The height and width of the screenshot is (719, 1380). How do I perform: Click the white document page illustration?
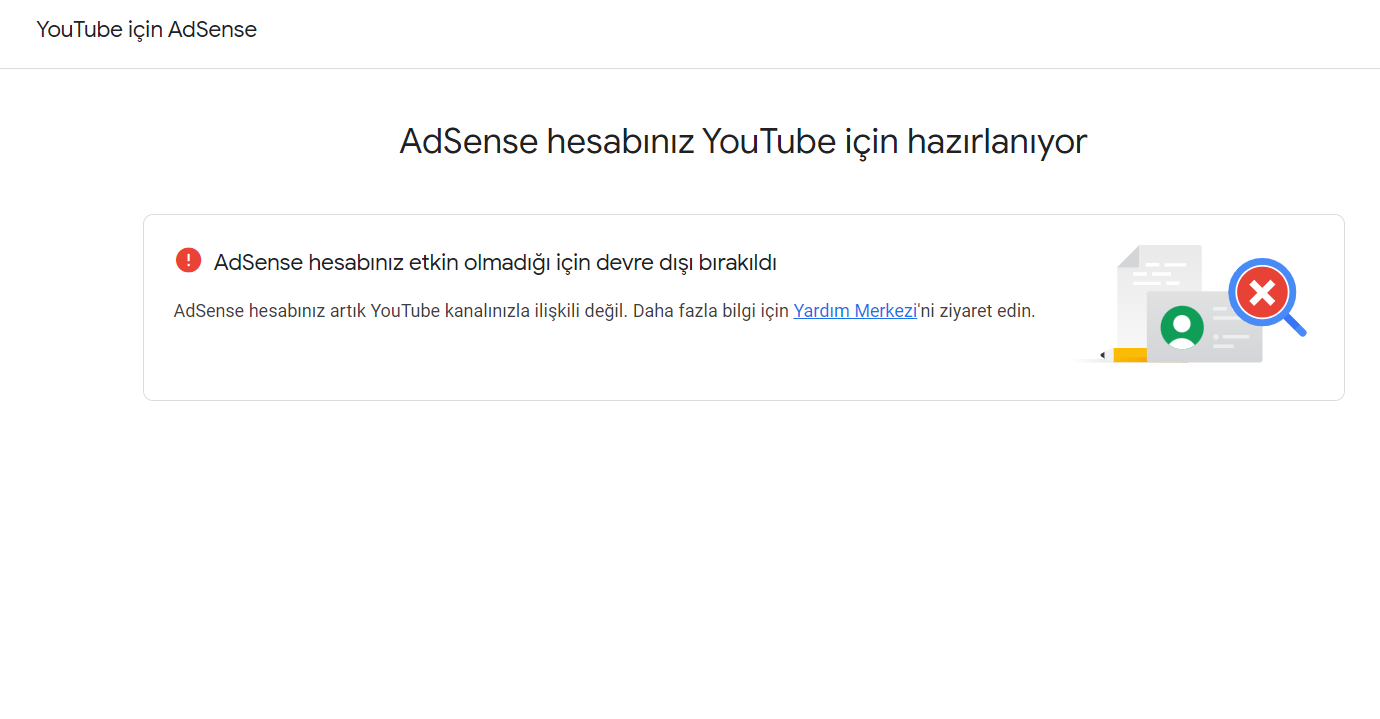(1160, 272)
